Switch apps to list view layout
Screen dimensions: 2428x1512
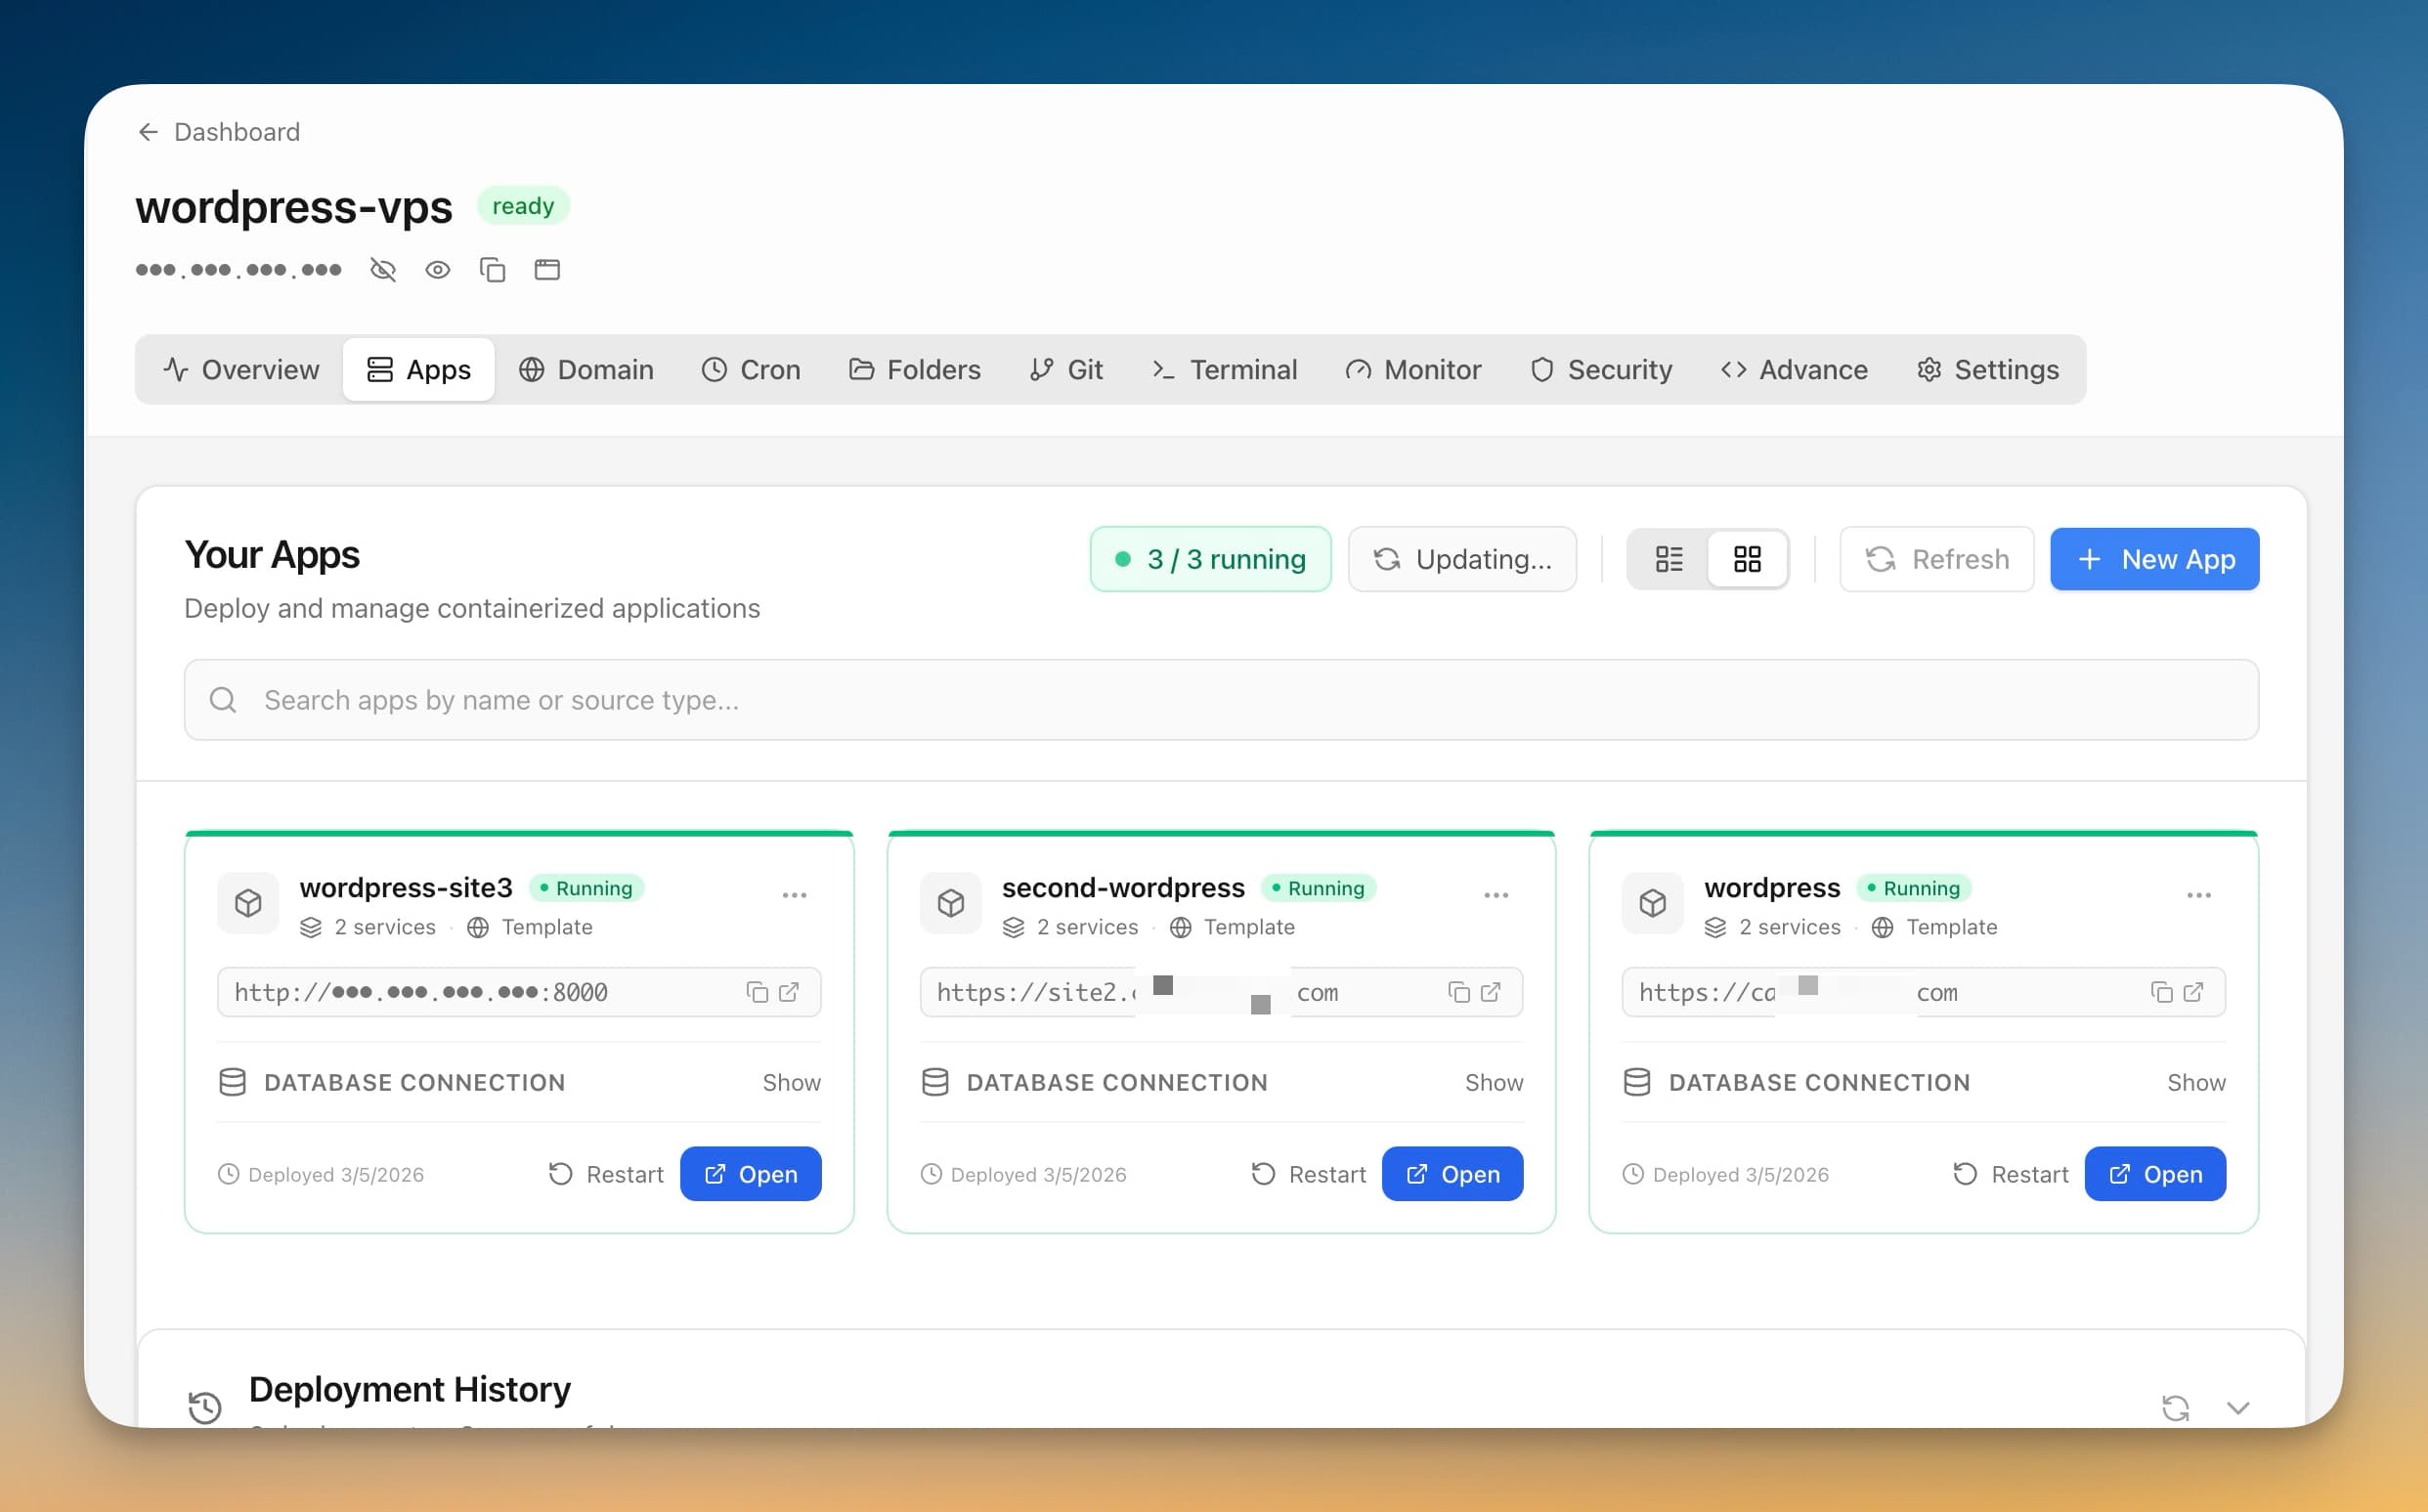tap(1668, 559)
